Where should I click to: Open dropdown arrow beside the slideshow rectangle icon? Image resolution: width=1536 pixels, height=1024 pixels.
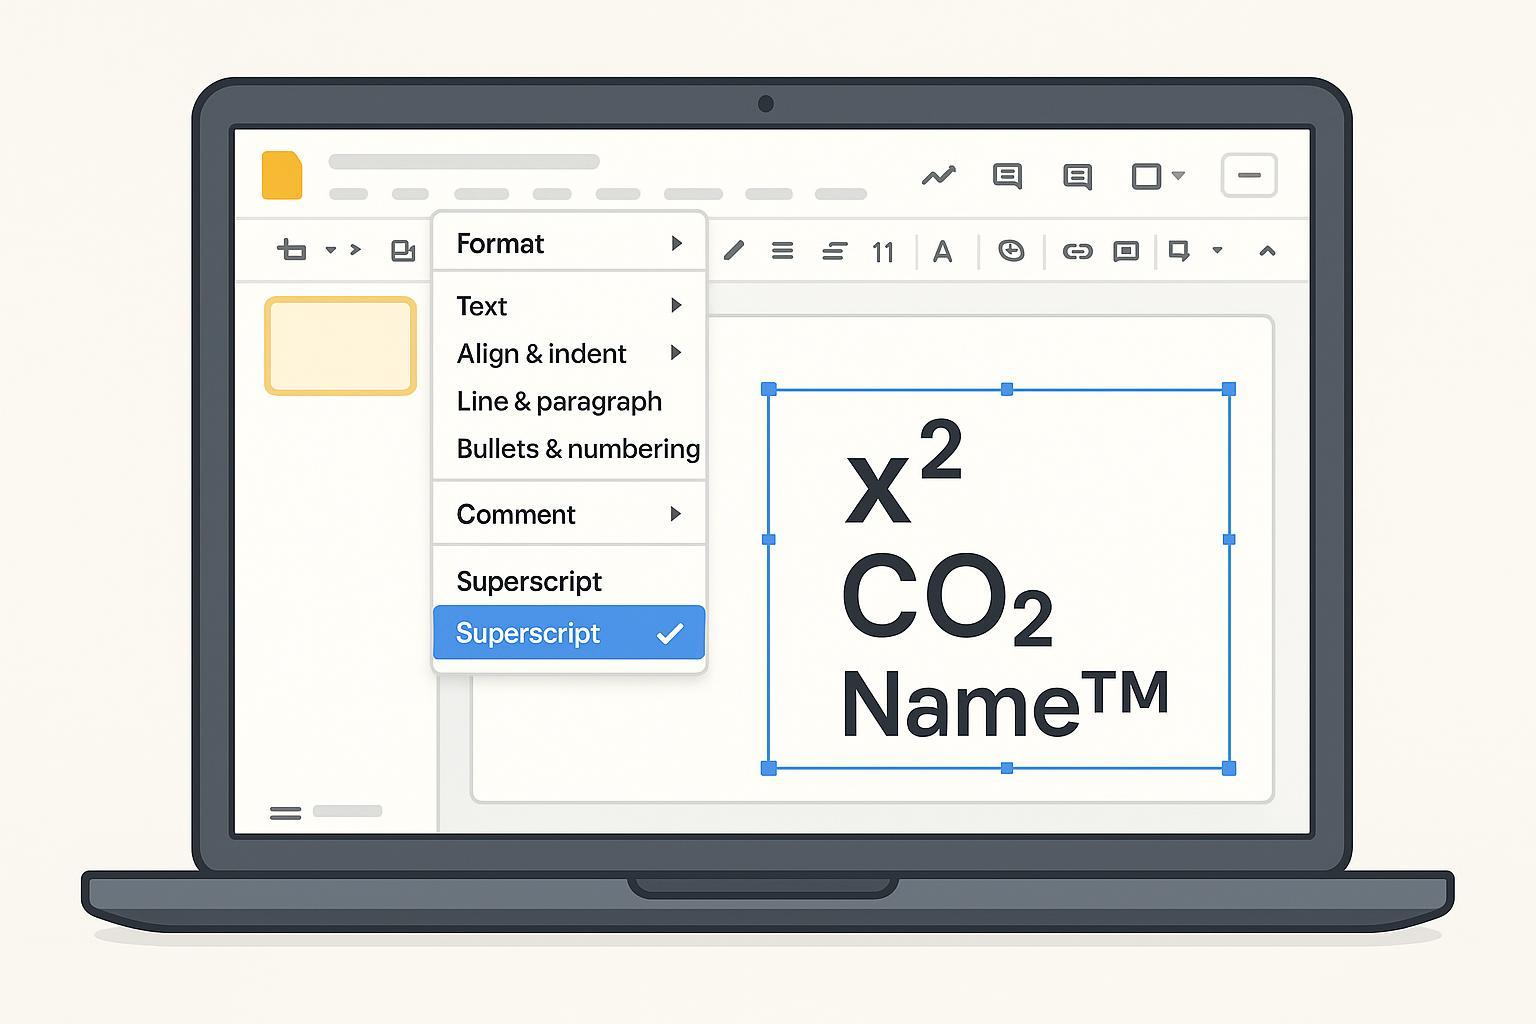pyautogui.click(x=1178, y=176)
